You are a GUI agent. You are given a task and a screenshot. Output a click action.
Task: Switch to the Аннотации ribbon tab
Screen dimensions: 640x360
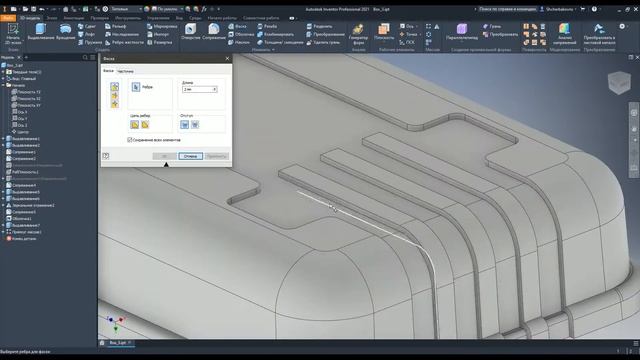[x=74, y=18]
